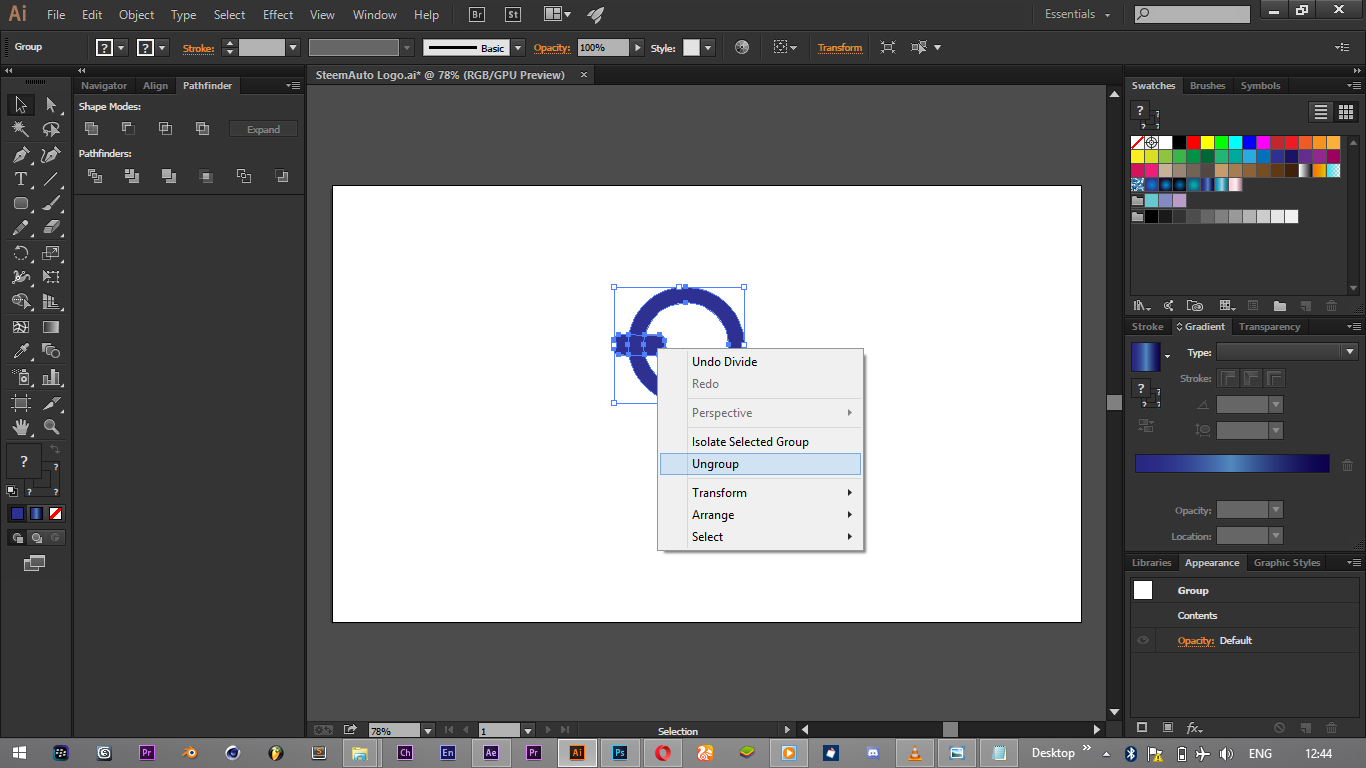Click the Recolor Artwork wheel icon

[x=741, y=47]
